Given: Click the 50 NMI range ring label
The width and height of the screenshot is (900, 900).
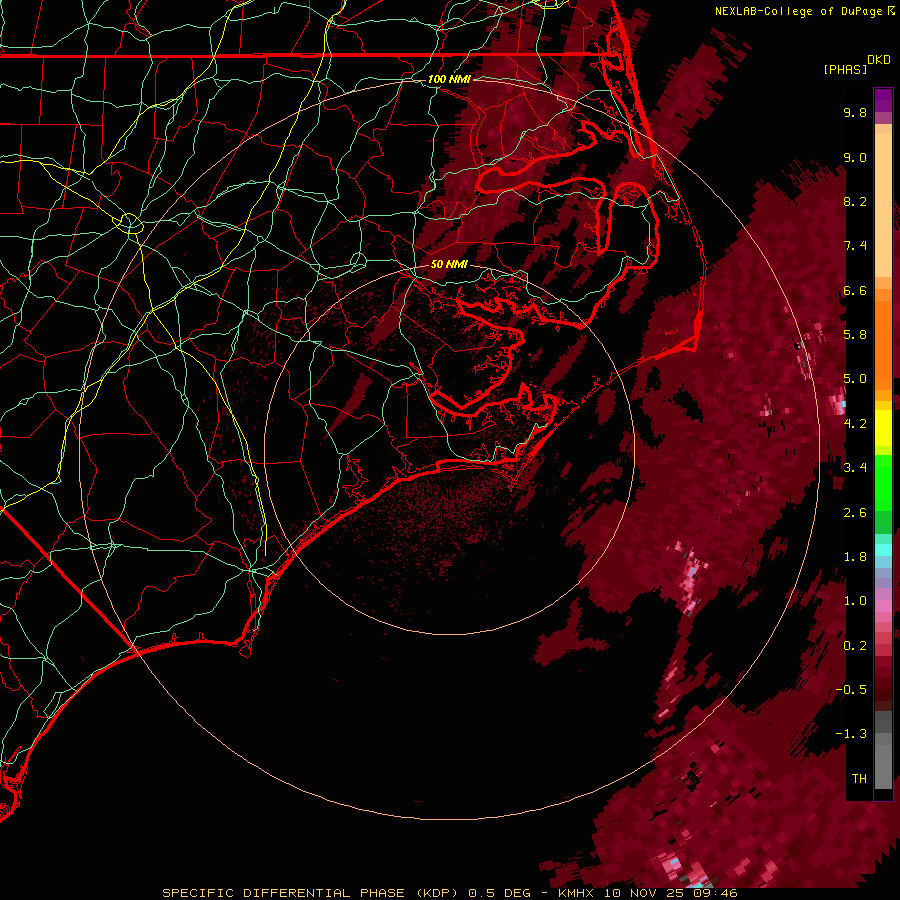Looking at the screenshot, I should (x=449, y=264).
